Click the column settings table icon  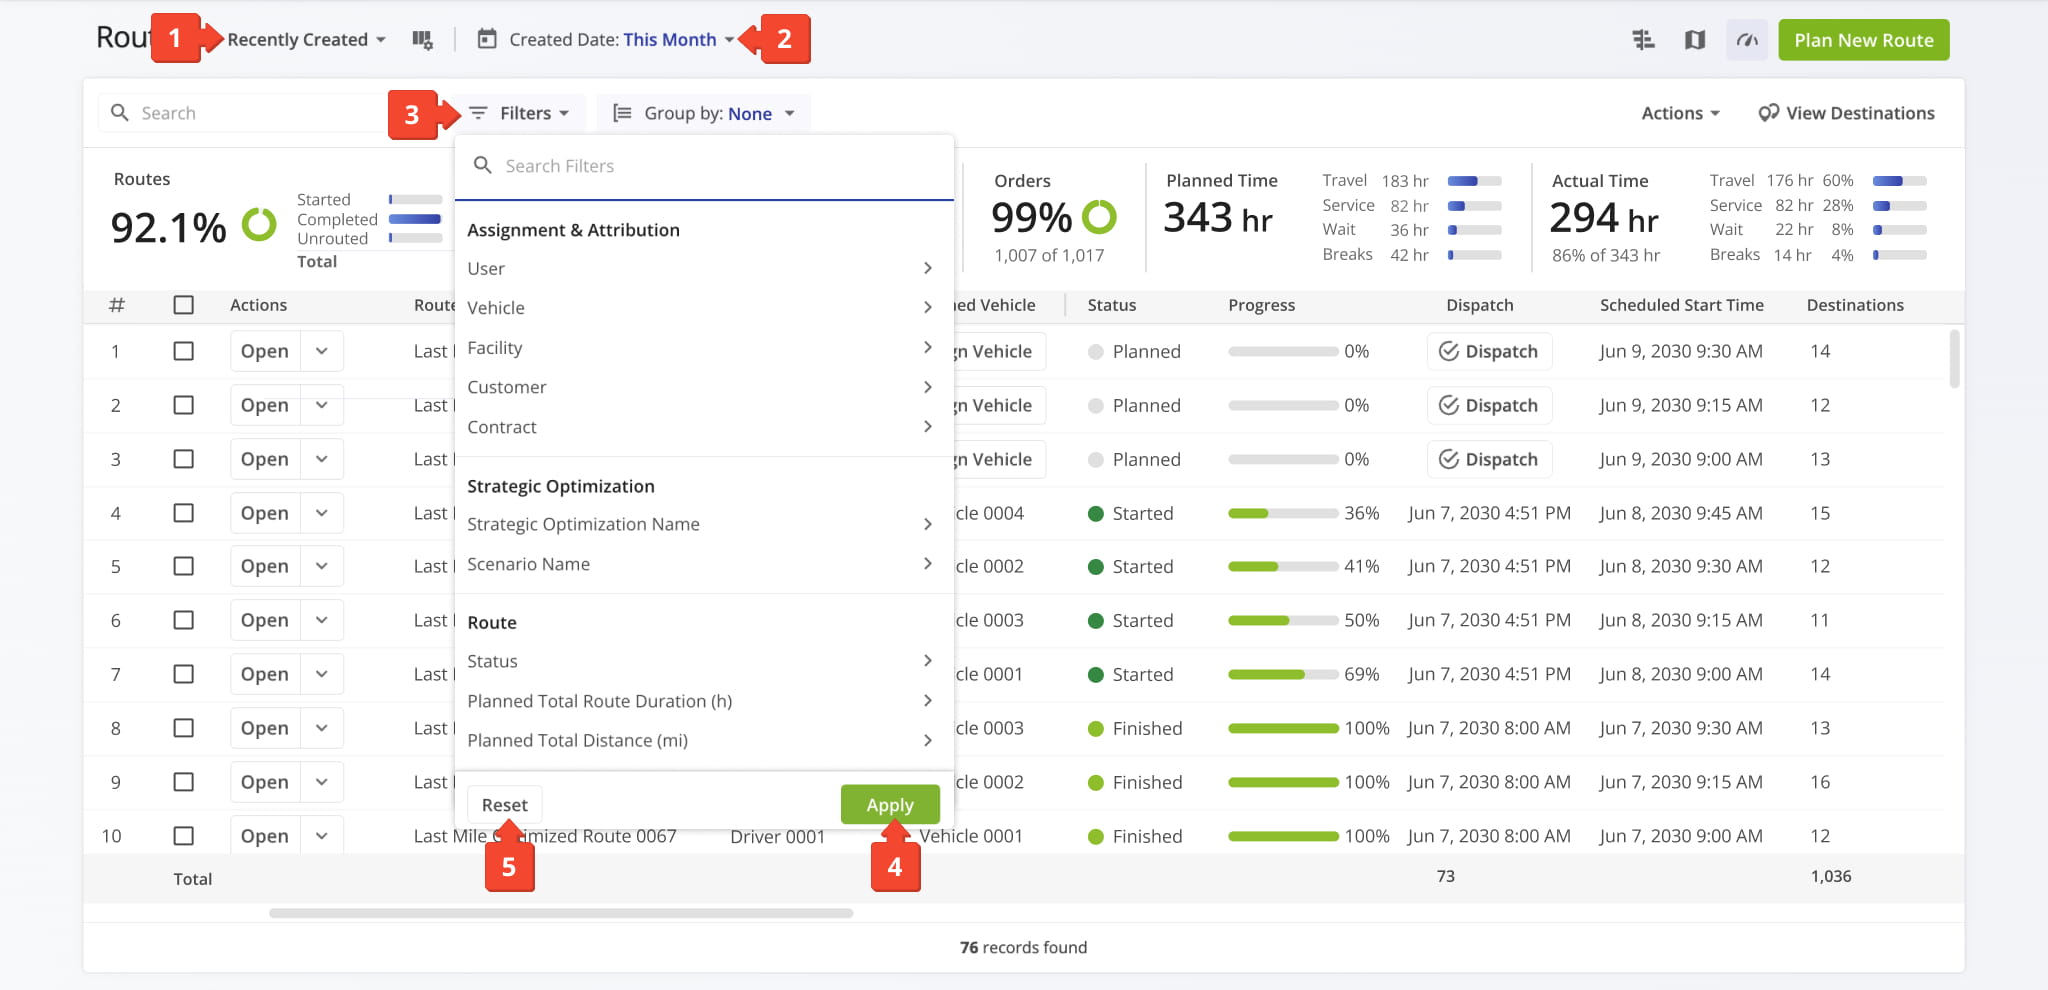pyautogui.click(x=422, y=40)
